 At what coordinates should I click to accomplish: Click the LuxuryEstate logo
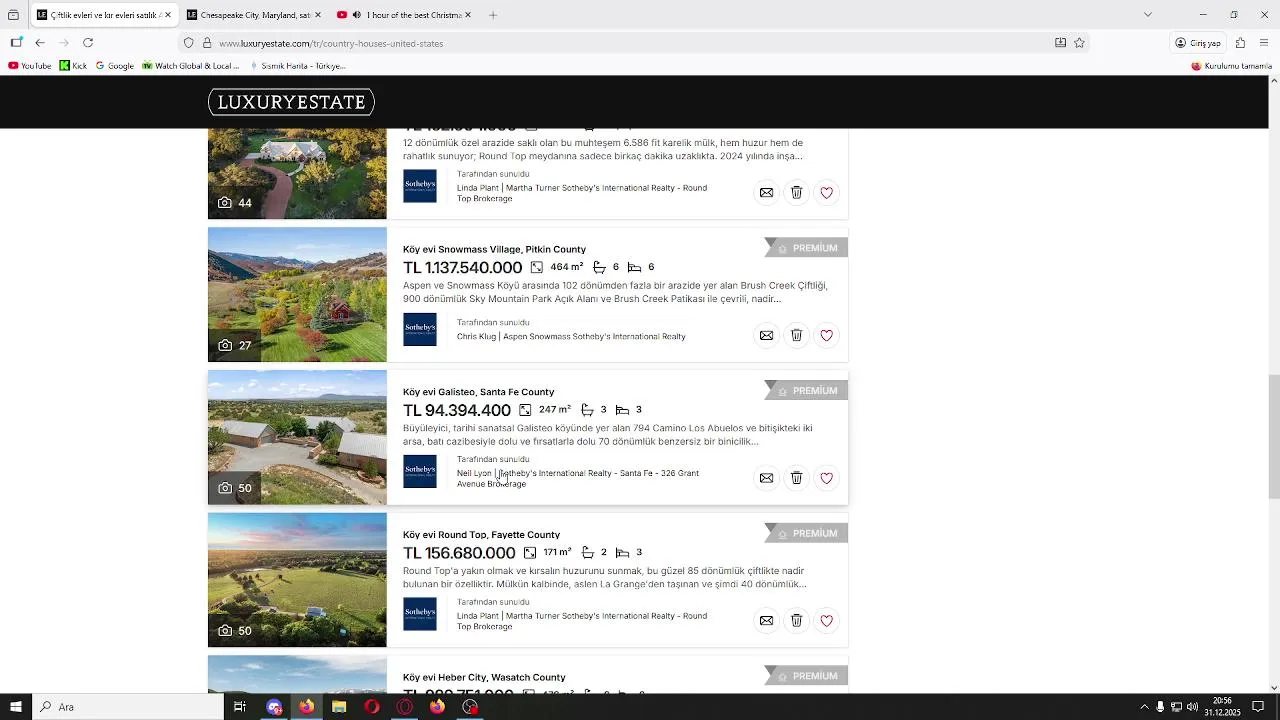coord(291,102)
